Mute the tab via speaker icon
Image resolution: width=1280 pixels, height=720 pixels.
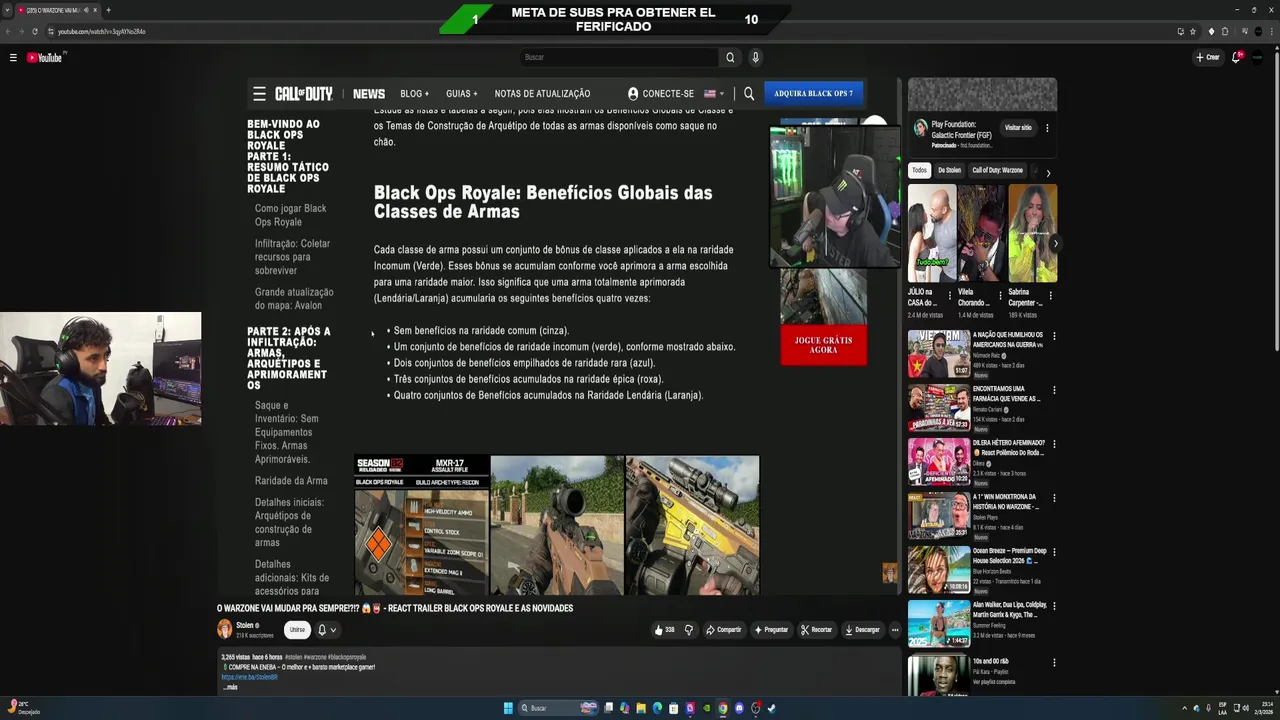pyautogui.click(x=86, y=10)
